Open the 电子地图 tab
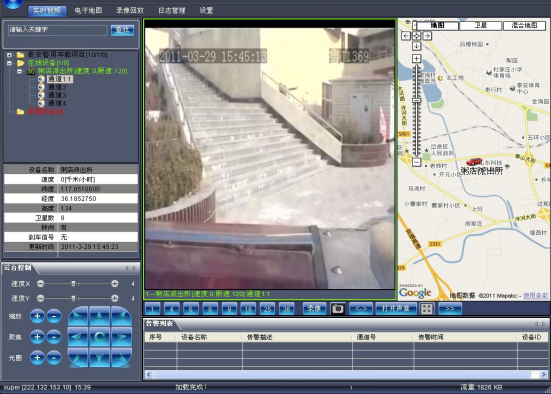The image size is (551, 394). click(x=88, y=11)
